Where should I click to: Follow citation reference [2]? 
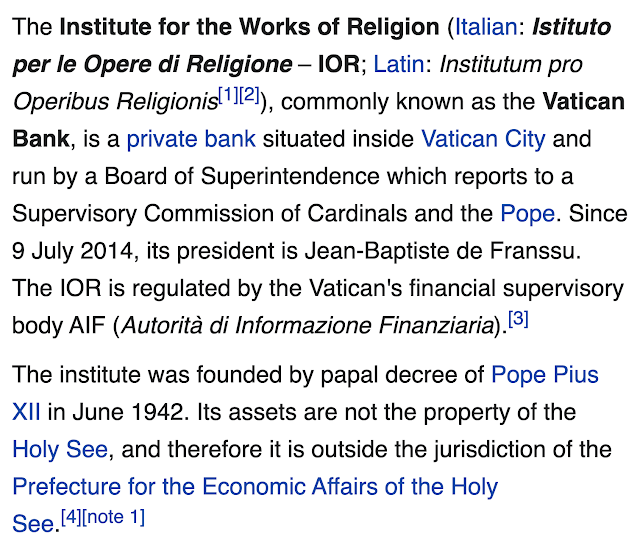tap(249, 95)
